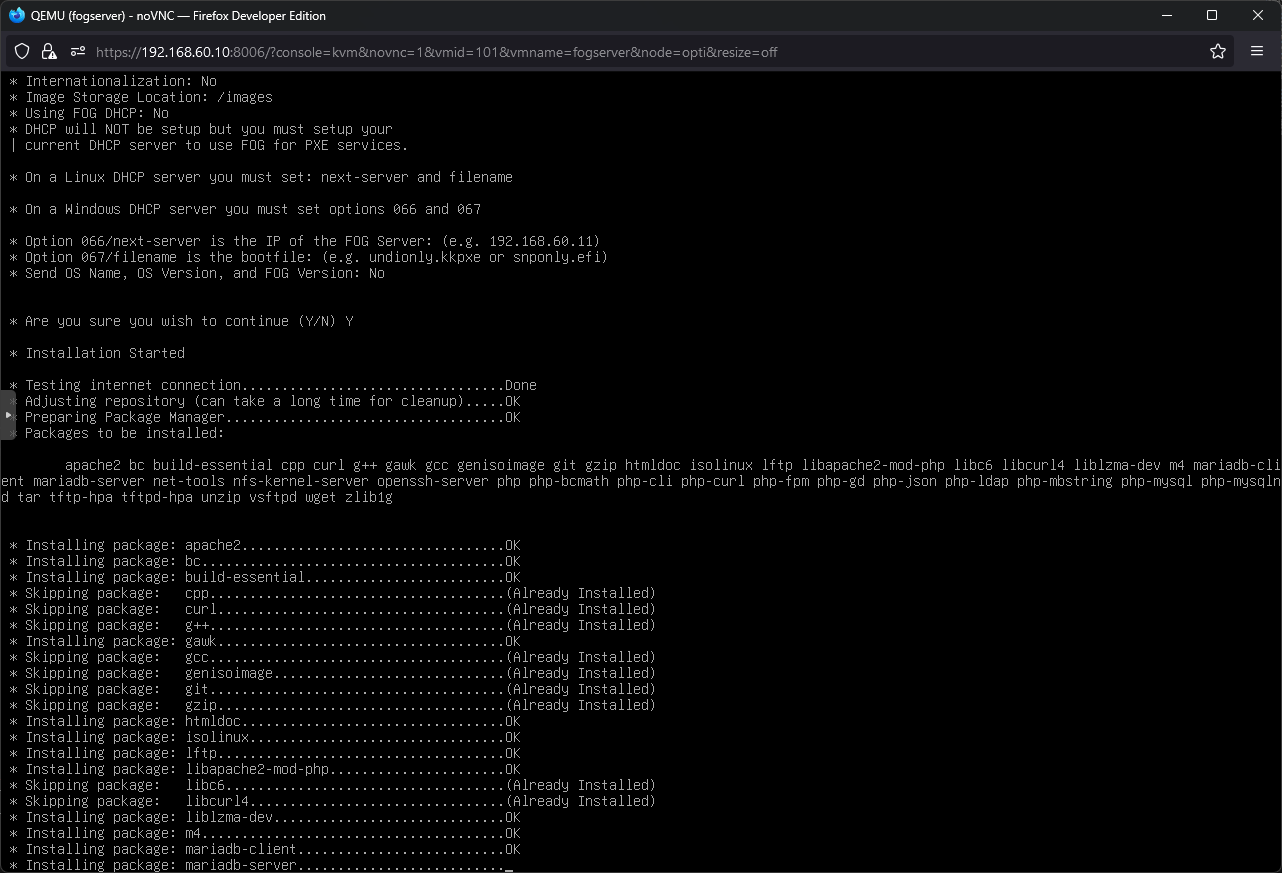Screen dimensions: 1282x873
Task: Click the 'Installing package: bc' line
Action: coord(265,561)
